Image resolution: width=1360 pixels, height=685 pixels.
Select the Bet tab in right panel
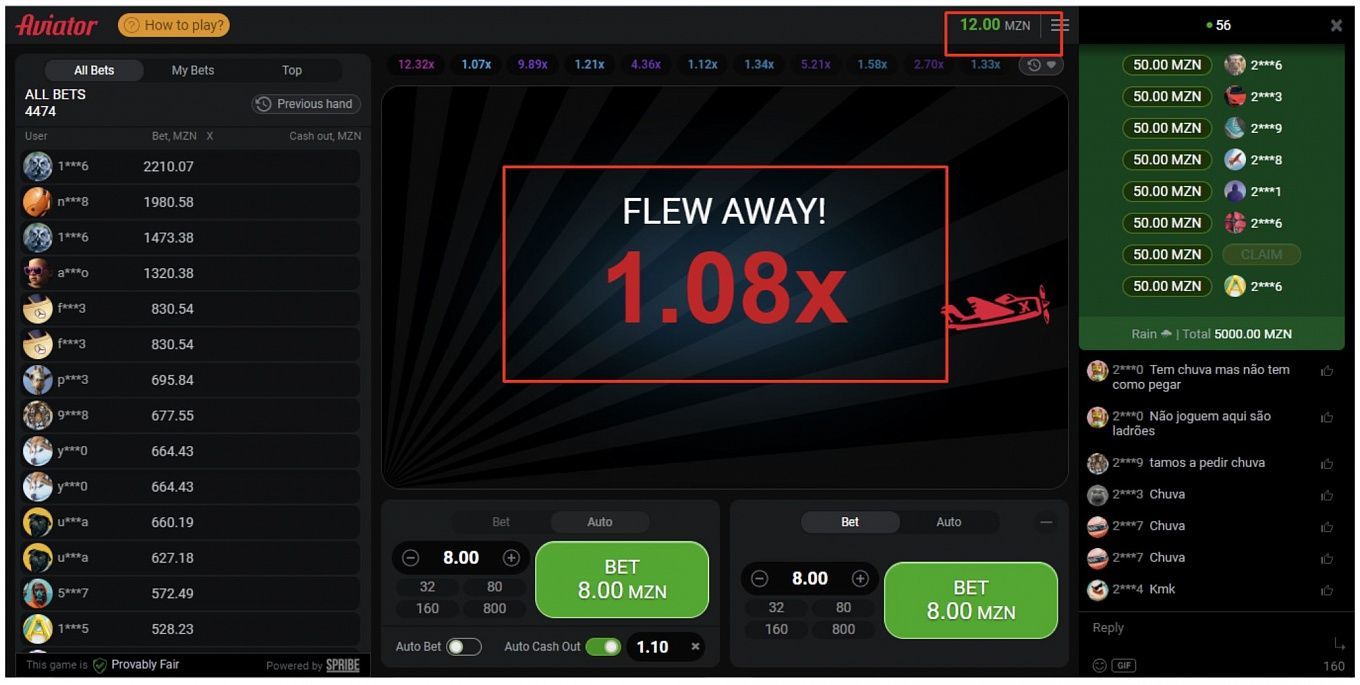pyautogui.click(x=850, y=522)
